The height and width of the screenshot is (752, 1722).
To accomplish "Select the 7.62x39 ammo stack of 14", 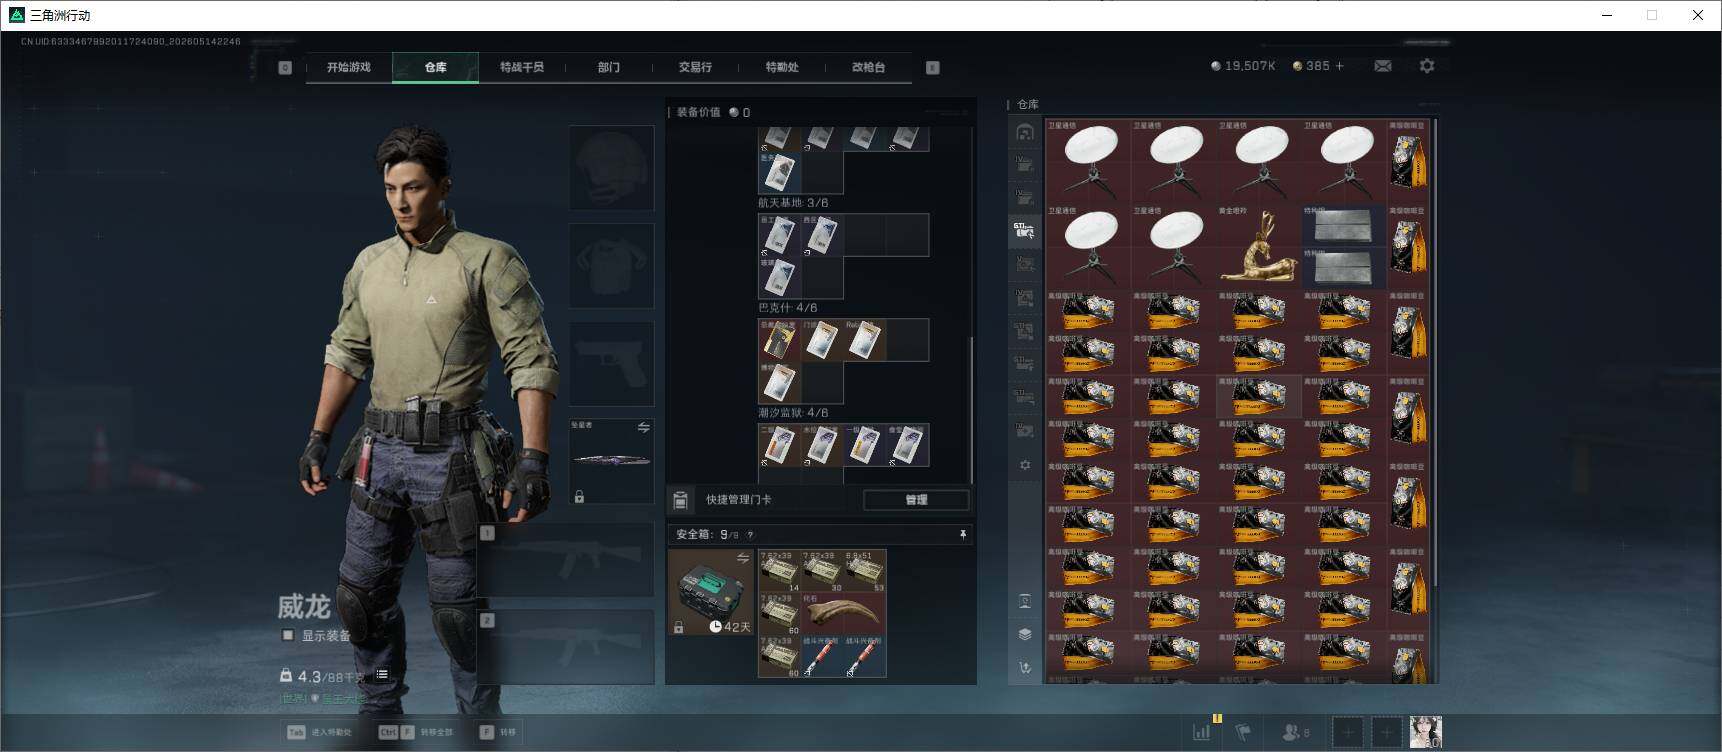I will [x=780, y=571].
